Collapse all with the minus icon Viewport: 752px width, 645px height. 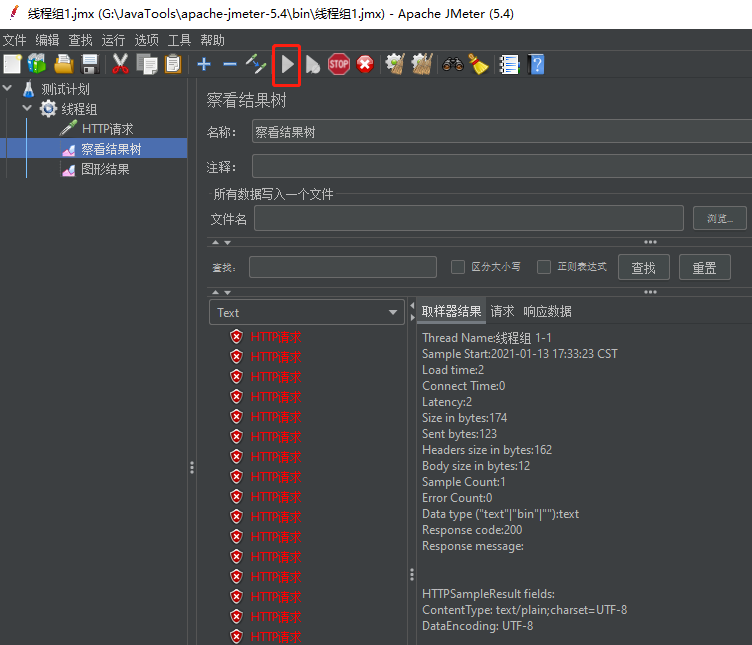point(230,64)
